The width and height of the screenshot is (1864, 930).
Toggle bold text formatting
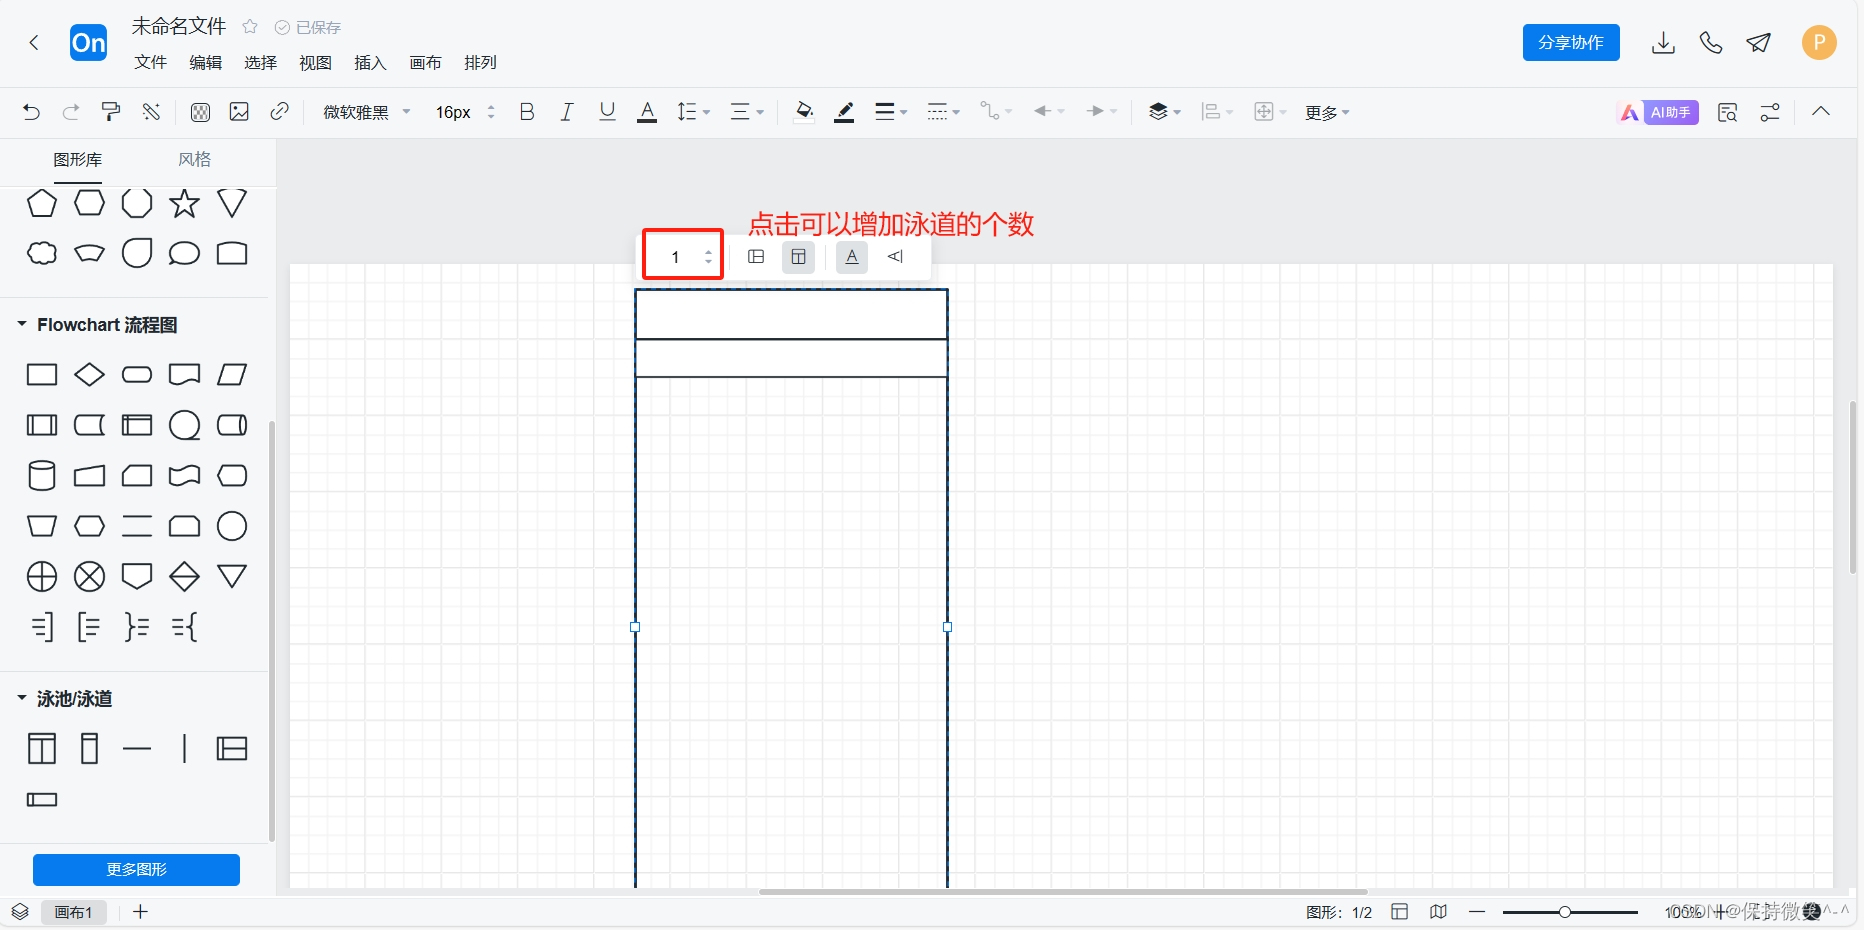click(x=527, y=112)
